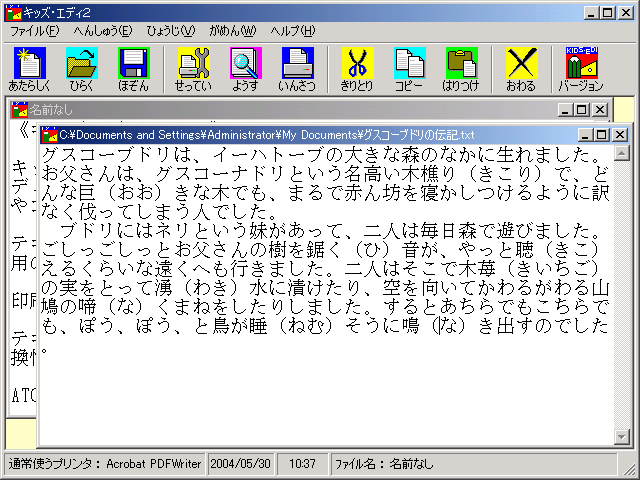Screen dimensions: 640x480
Task: Open the がめん(W) menu
Action: 233,31
